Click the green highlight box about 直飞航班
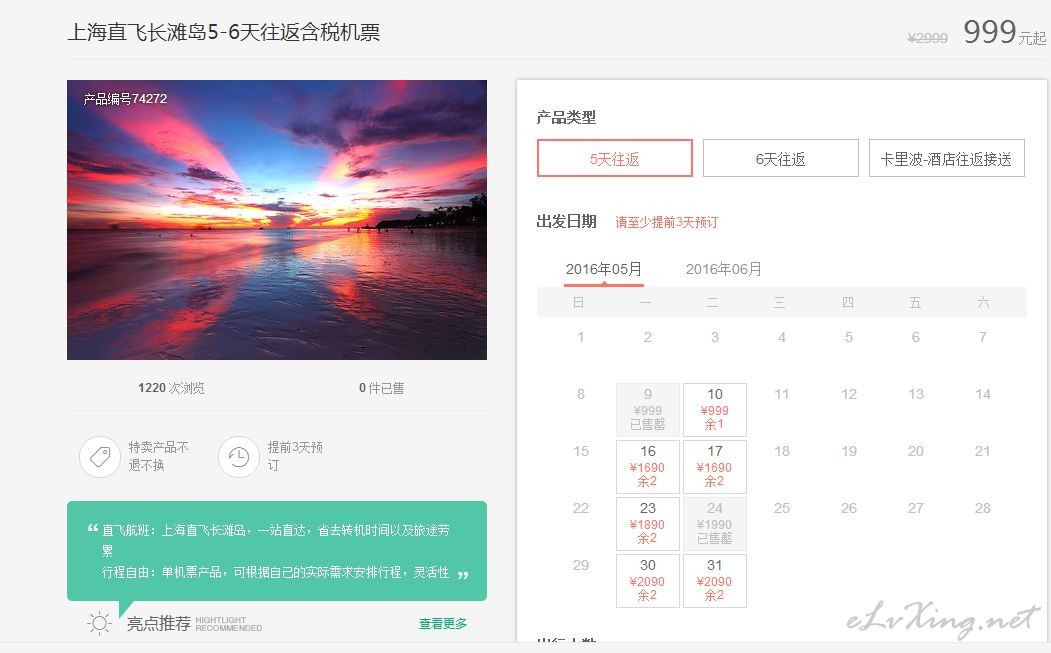Screen dimensions: 1051x653 click(277, 551)
